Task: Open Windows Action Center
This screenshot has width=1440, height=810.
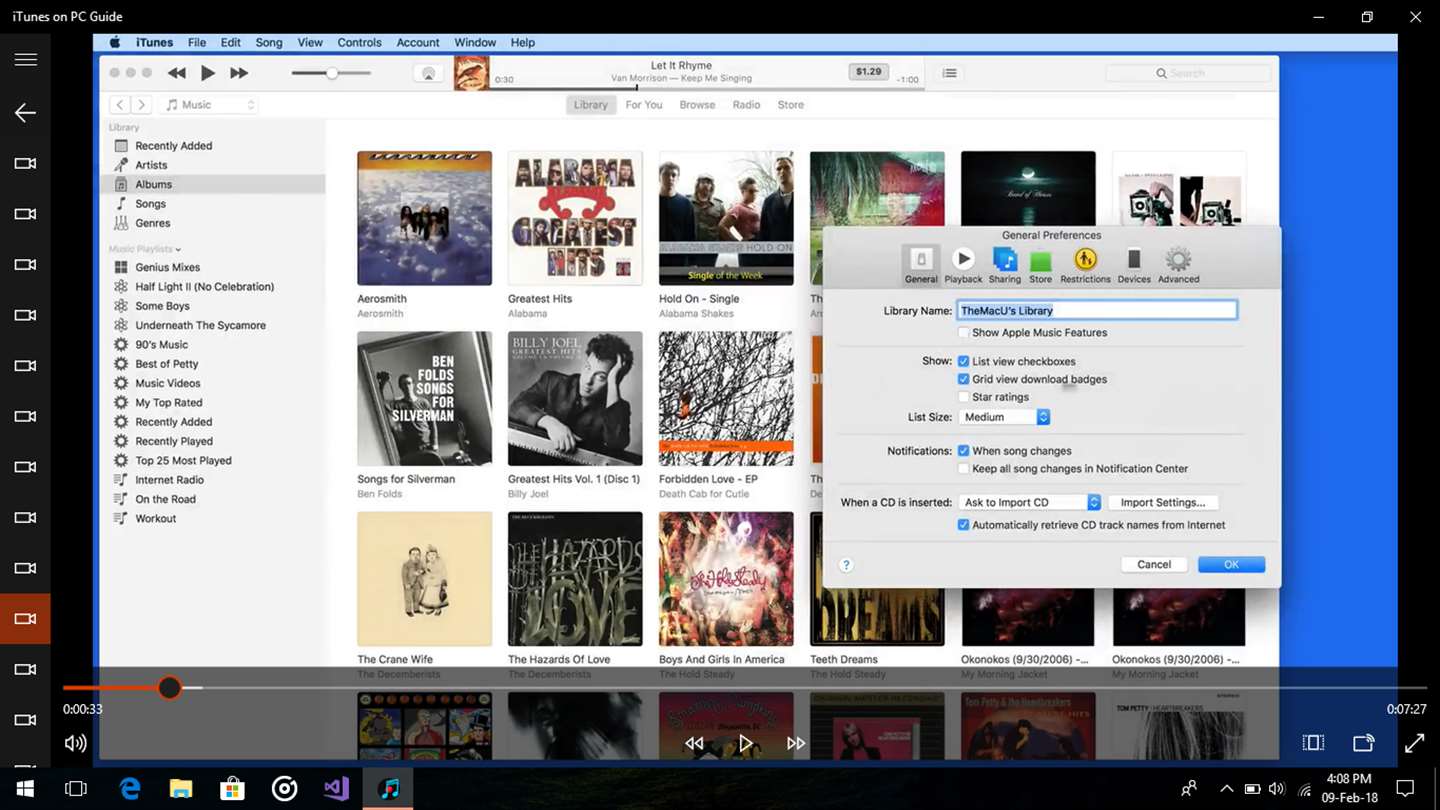Action: tap(1405, 789)
